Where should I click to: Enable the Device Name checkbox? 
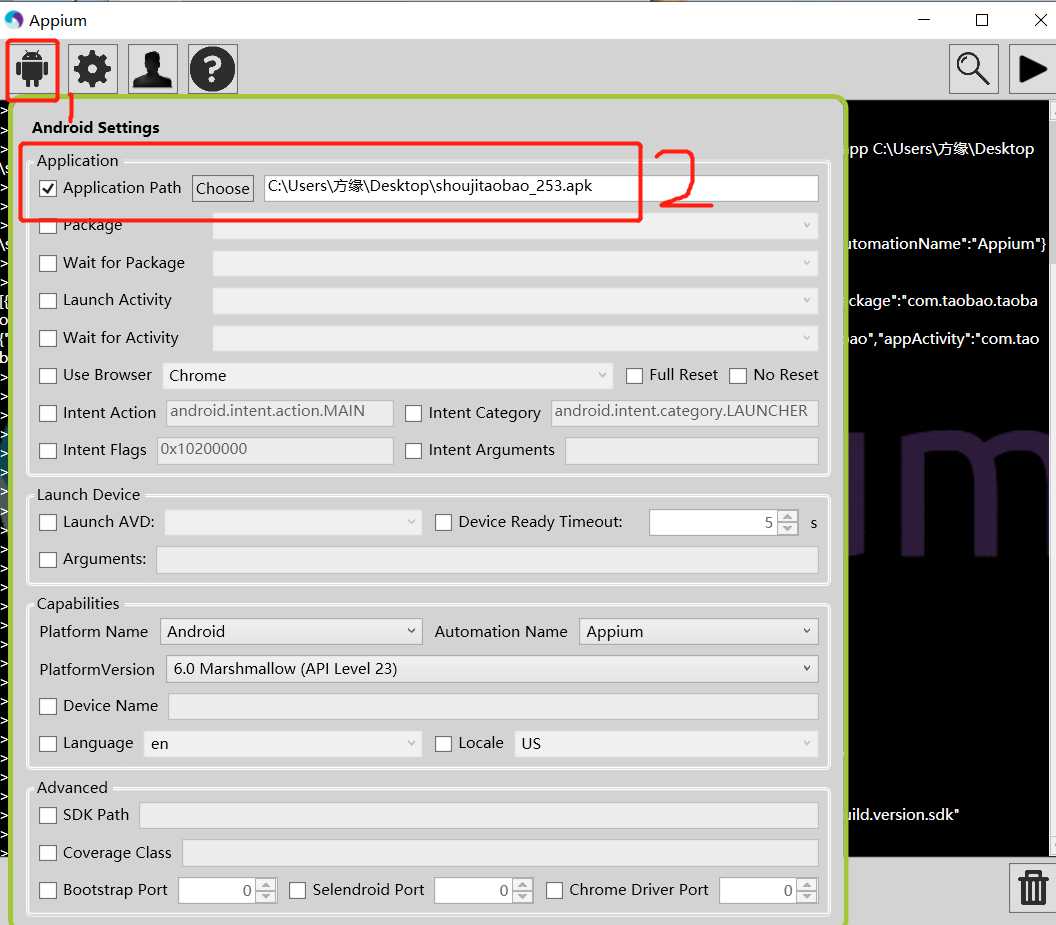click(x=48, y=706)
